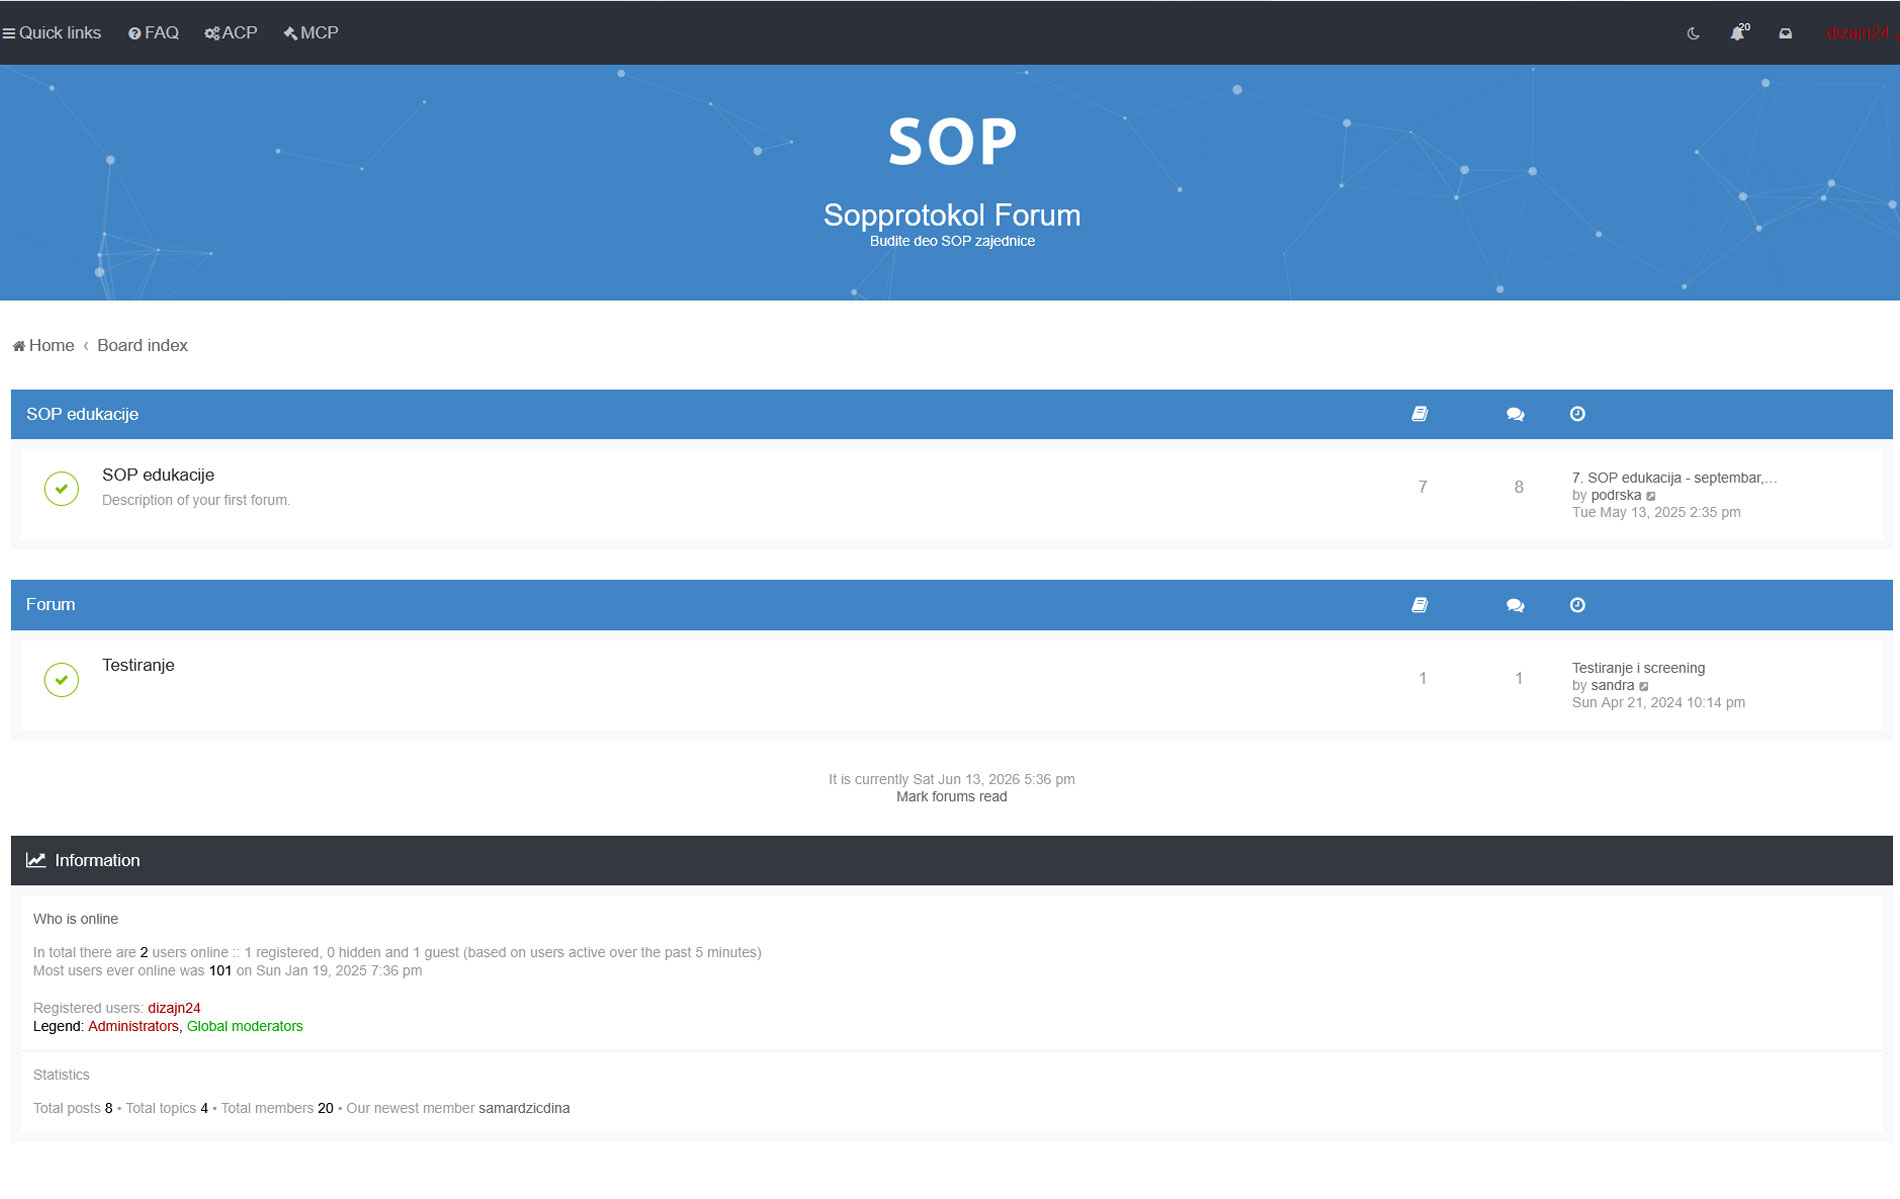Screen dimensions: 1900x1199
Task: Open Global moderators group legend link
Action: pos(245,1026)
